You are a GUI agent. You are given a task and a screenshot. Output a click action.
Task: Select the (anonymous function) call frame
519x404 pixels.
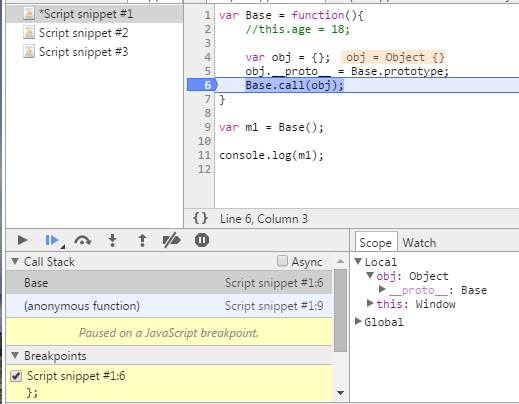click(169, 306)
